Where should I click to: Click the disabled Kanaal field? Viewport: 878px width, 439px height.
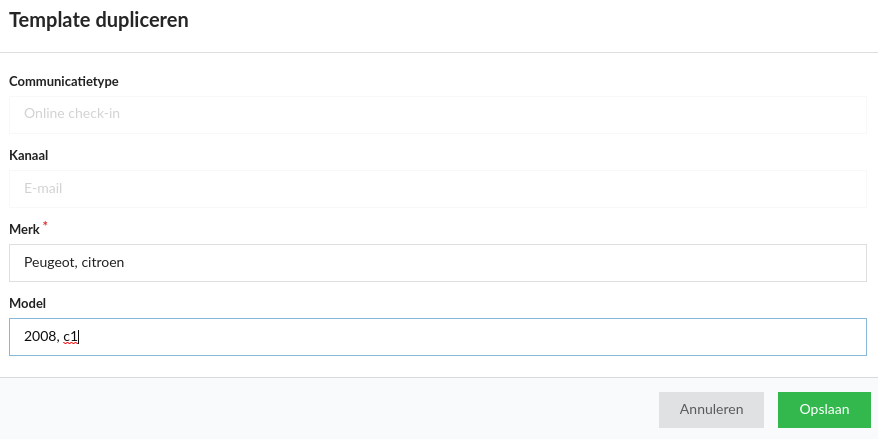[x=437, y=188]
